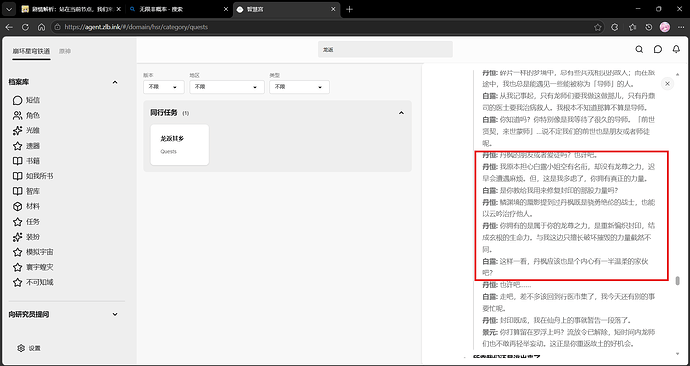Open the 模拟宇宙 category icon
The image size is (690, 366).
17,253
